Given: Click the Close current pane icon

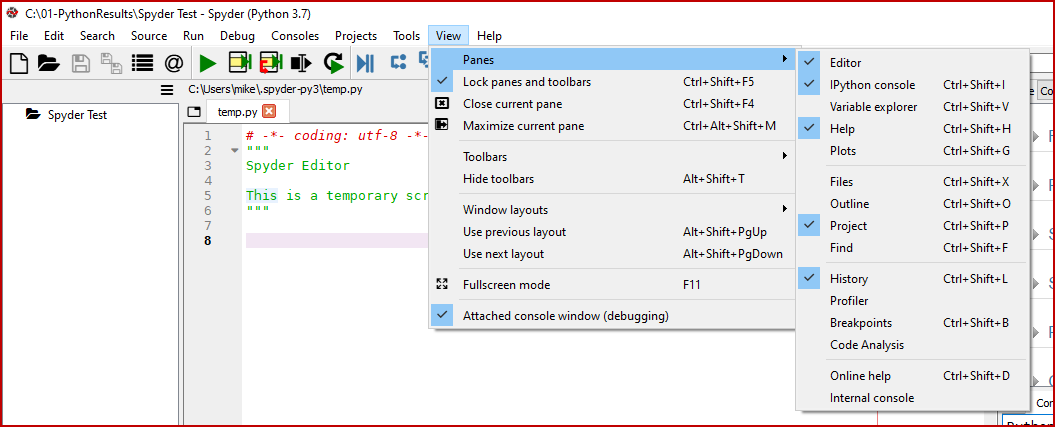Looking at the screenshot, I should click(x=442, y=104).
